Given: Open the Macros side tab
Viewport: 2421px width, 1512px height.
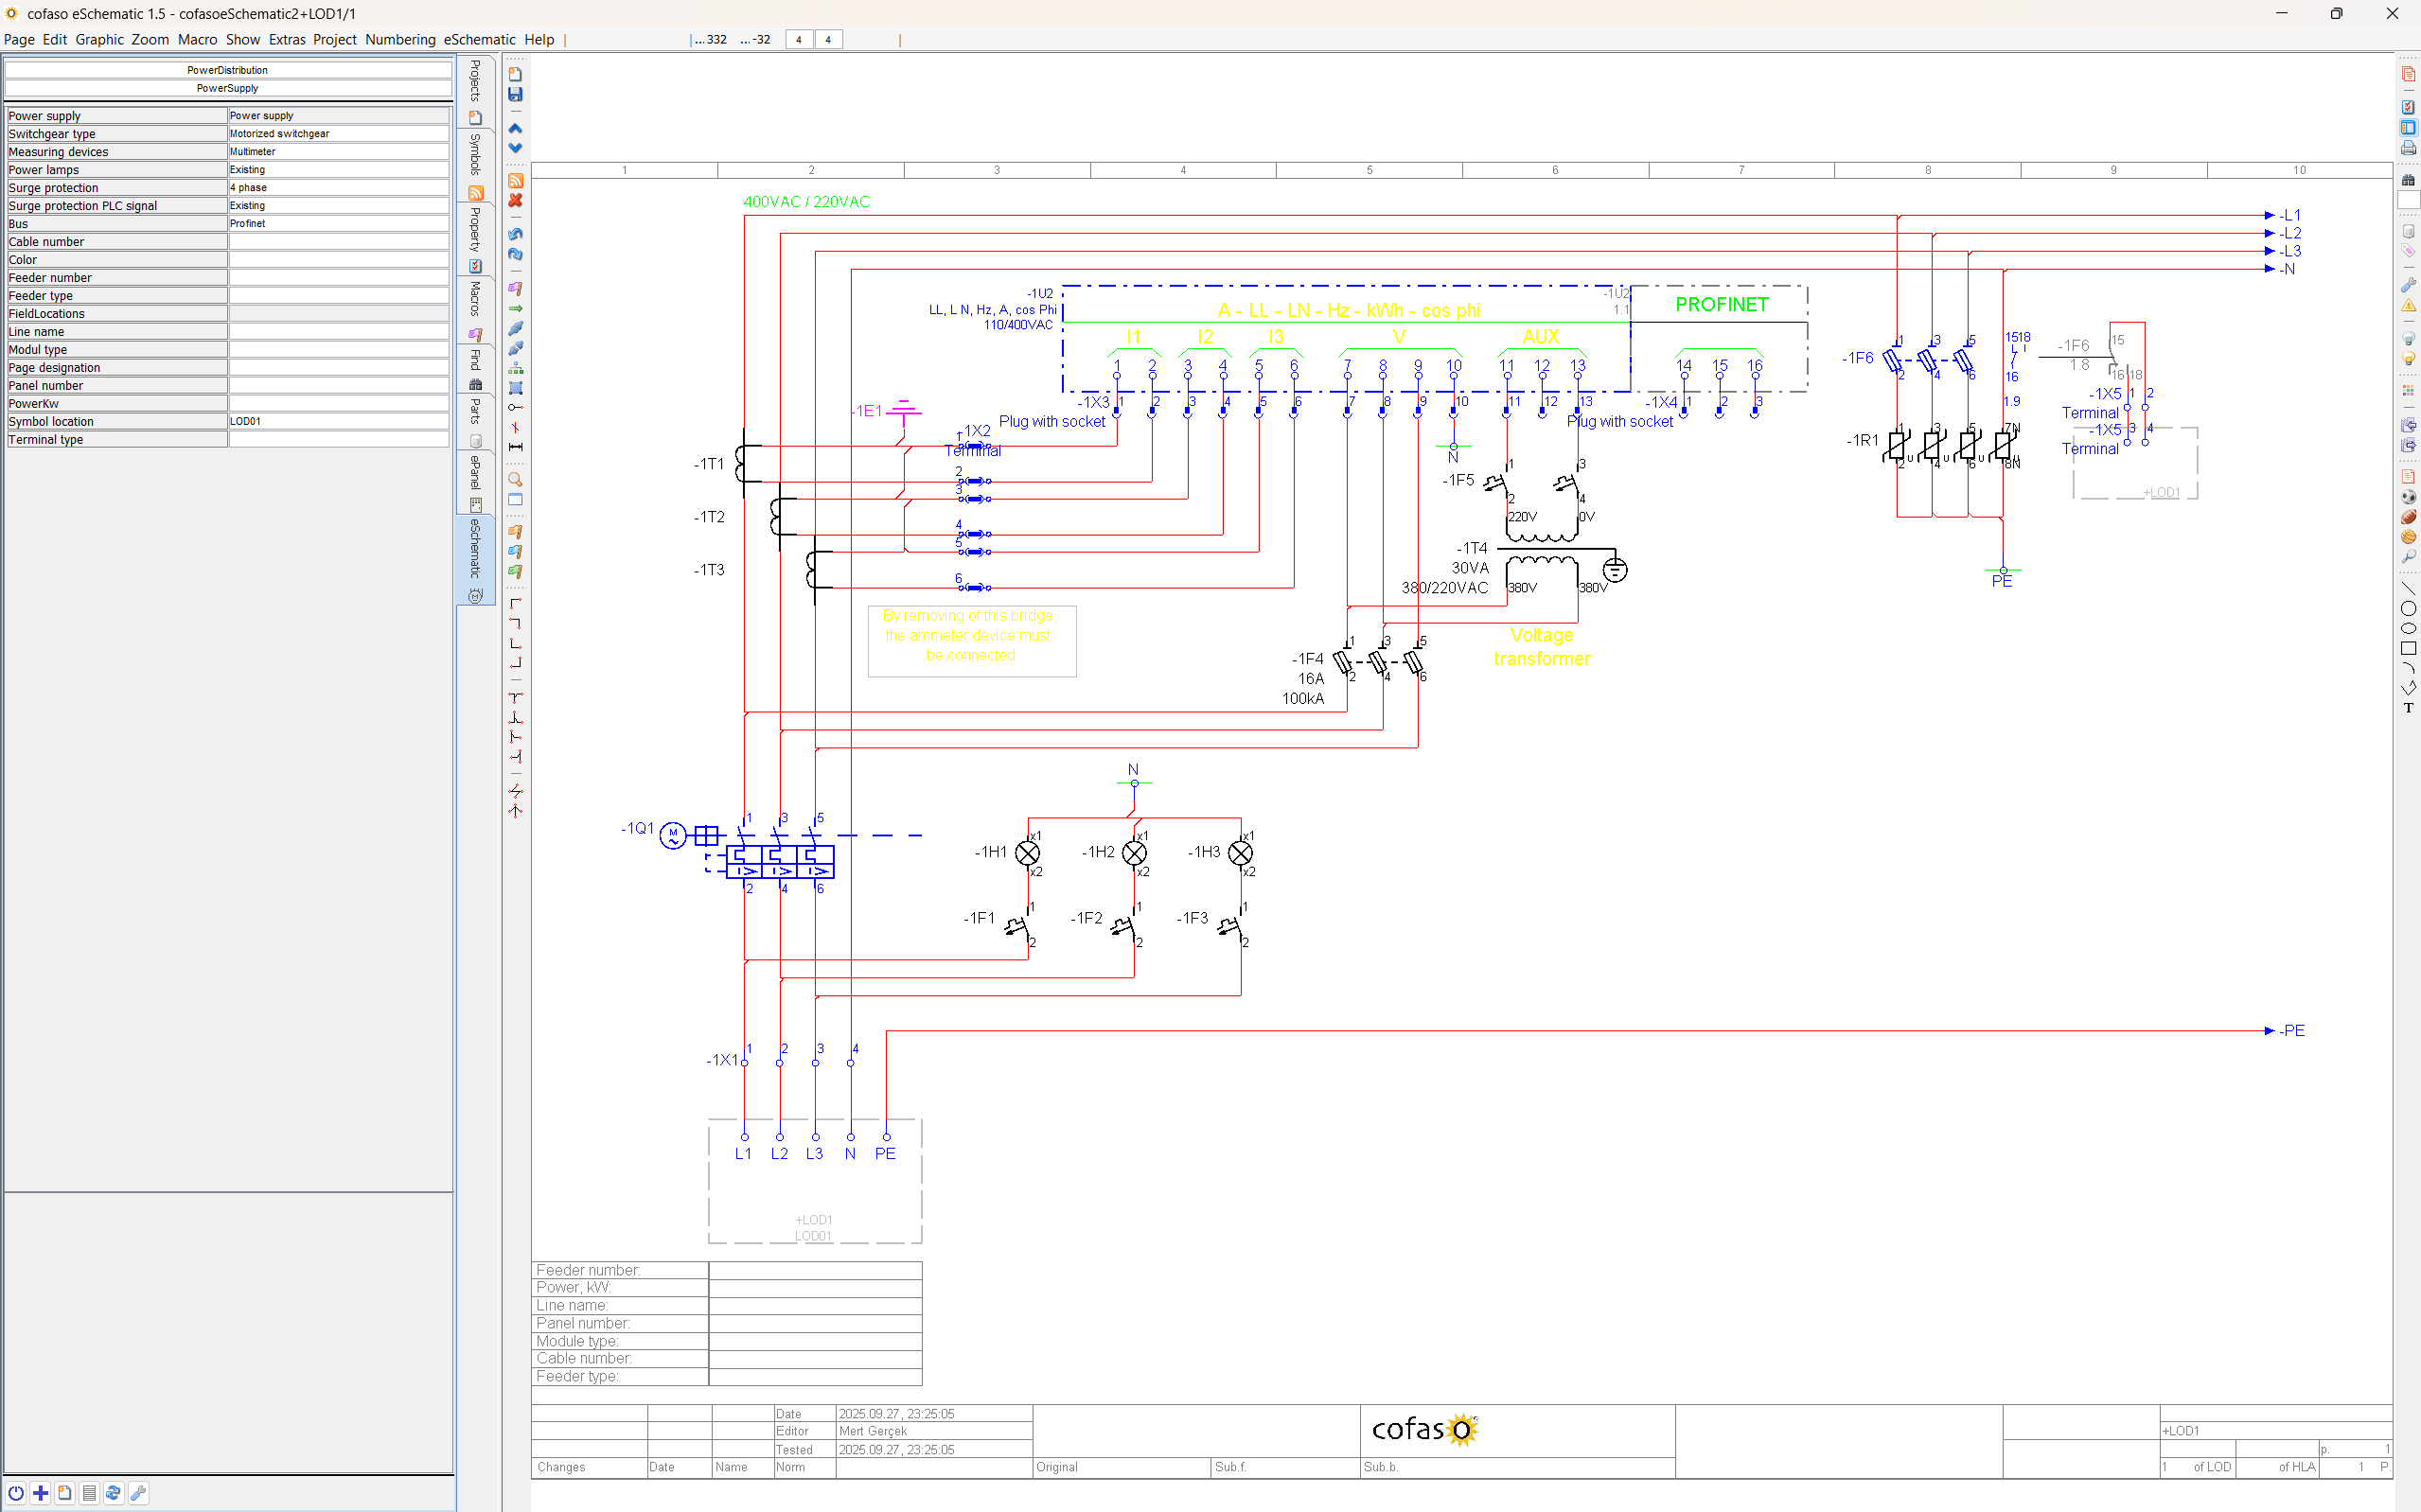Looking at the screenshot, I should (x=476, y=299).
